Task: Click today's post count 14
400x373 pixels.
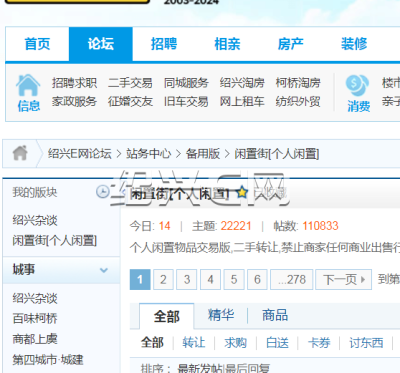Action: (x=164, y=226)
